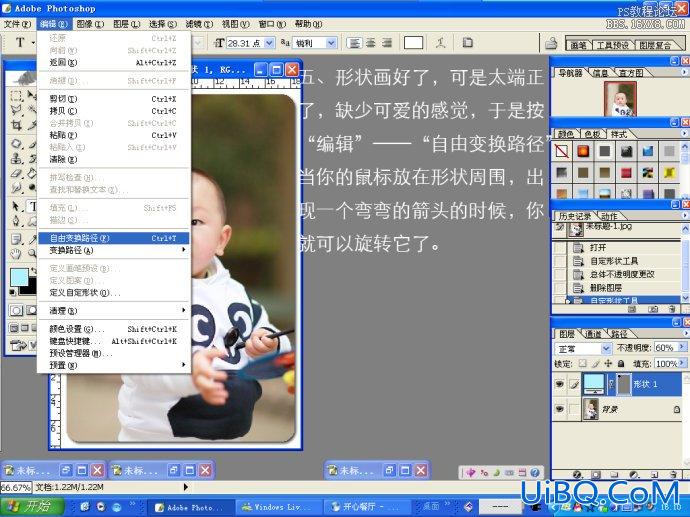690x517 pixels.
Task: Select the Path Selection arrow tool
Action: tap(16, 206)
